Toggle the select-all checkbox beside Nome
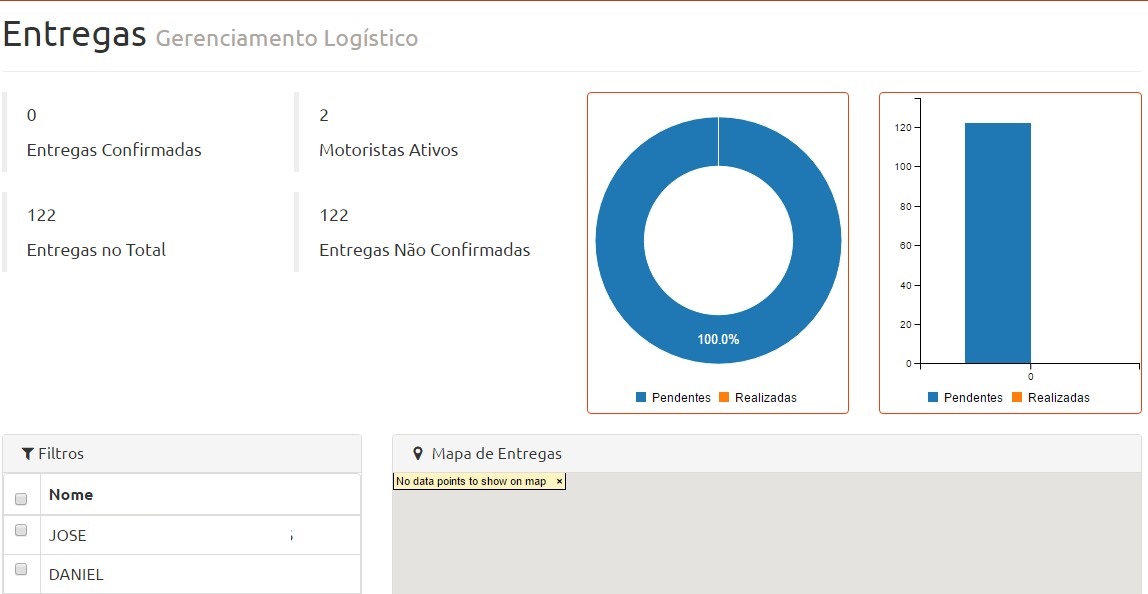This screenshot has width=1148, height=594. pos(21,497)
